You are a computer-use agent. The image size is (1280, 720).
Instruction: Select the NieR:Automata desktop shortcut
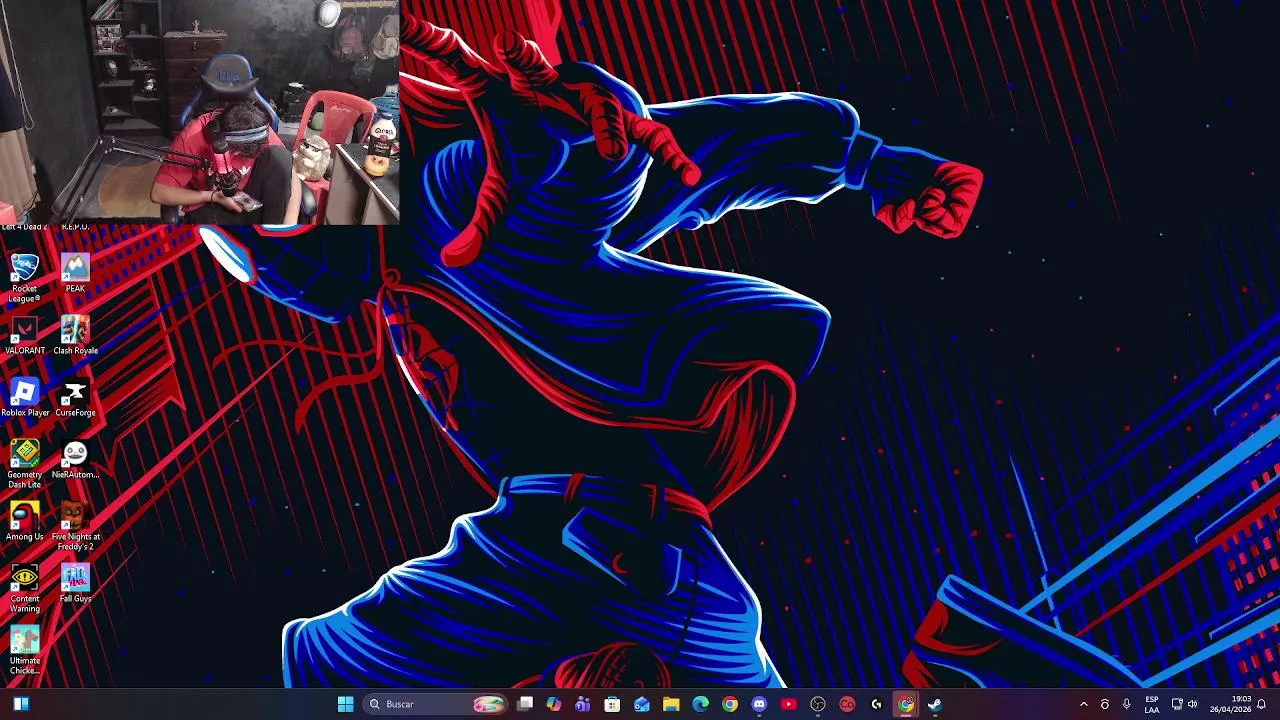click(x=75, y=460)
